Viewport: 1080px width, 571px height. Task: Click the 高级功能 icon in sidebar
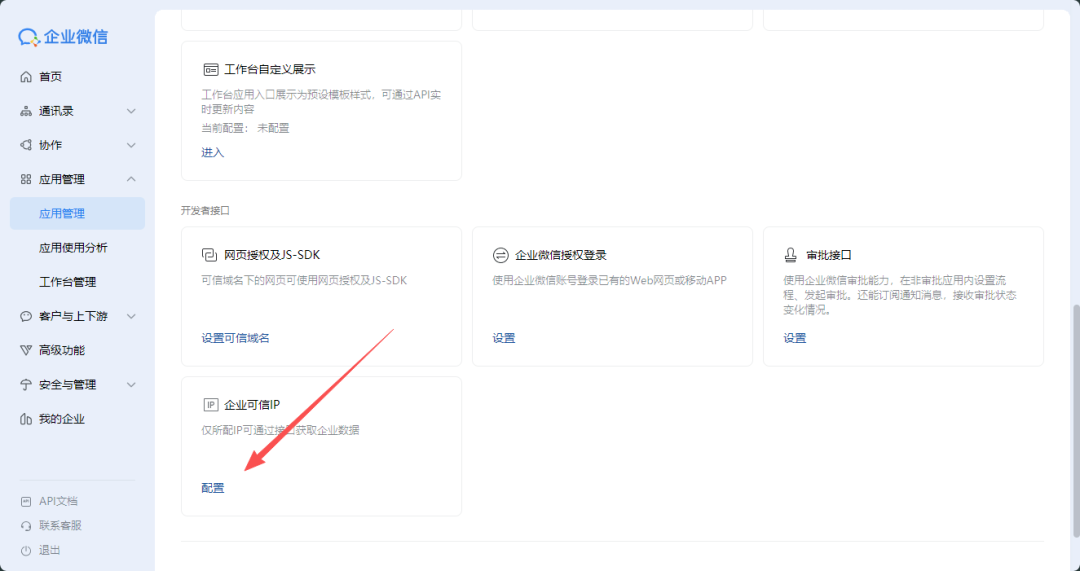26,350
